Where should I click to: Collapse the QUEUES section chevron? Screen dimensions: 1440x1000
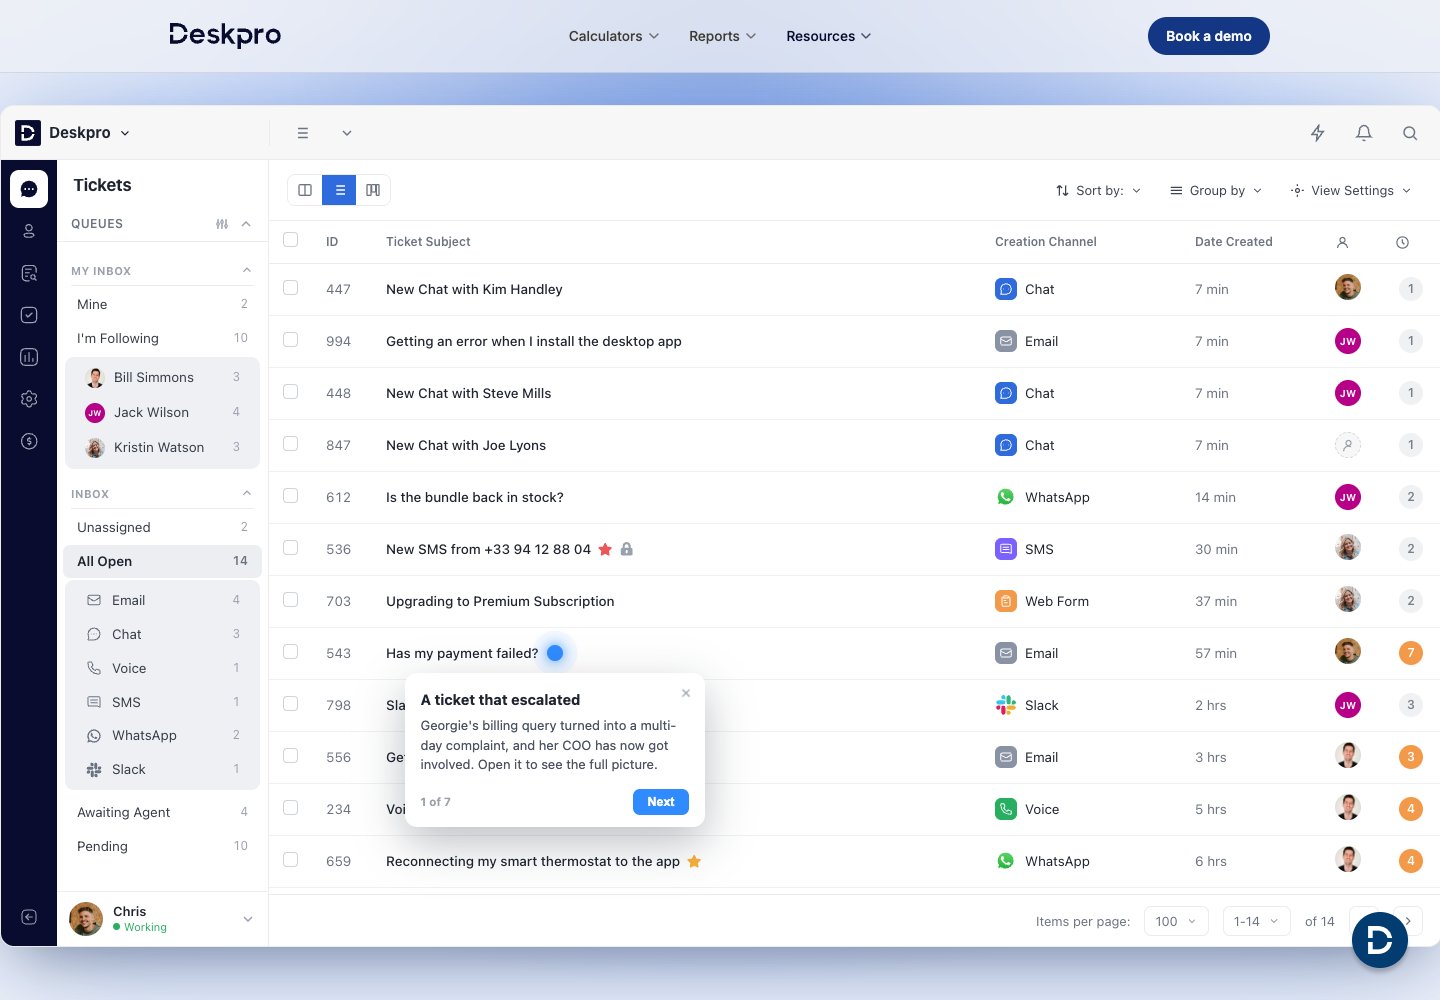246,224
